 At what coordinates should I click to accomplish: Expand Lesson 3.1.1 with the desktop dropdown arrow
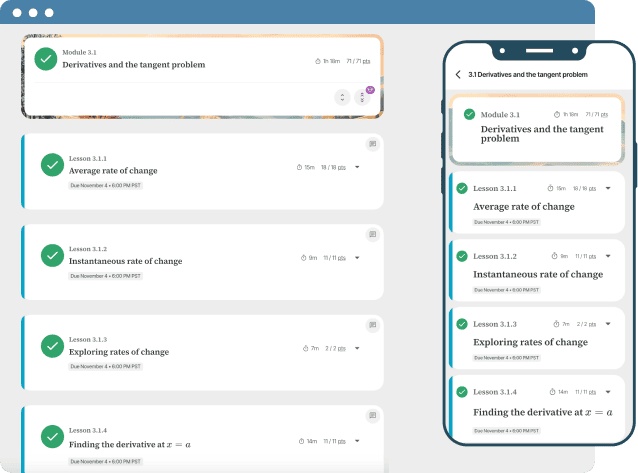[x=357, y=167]
